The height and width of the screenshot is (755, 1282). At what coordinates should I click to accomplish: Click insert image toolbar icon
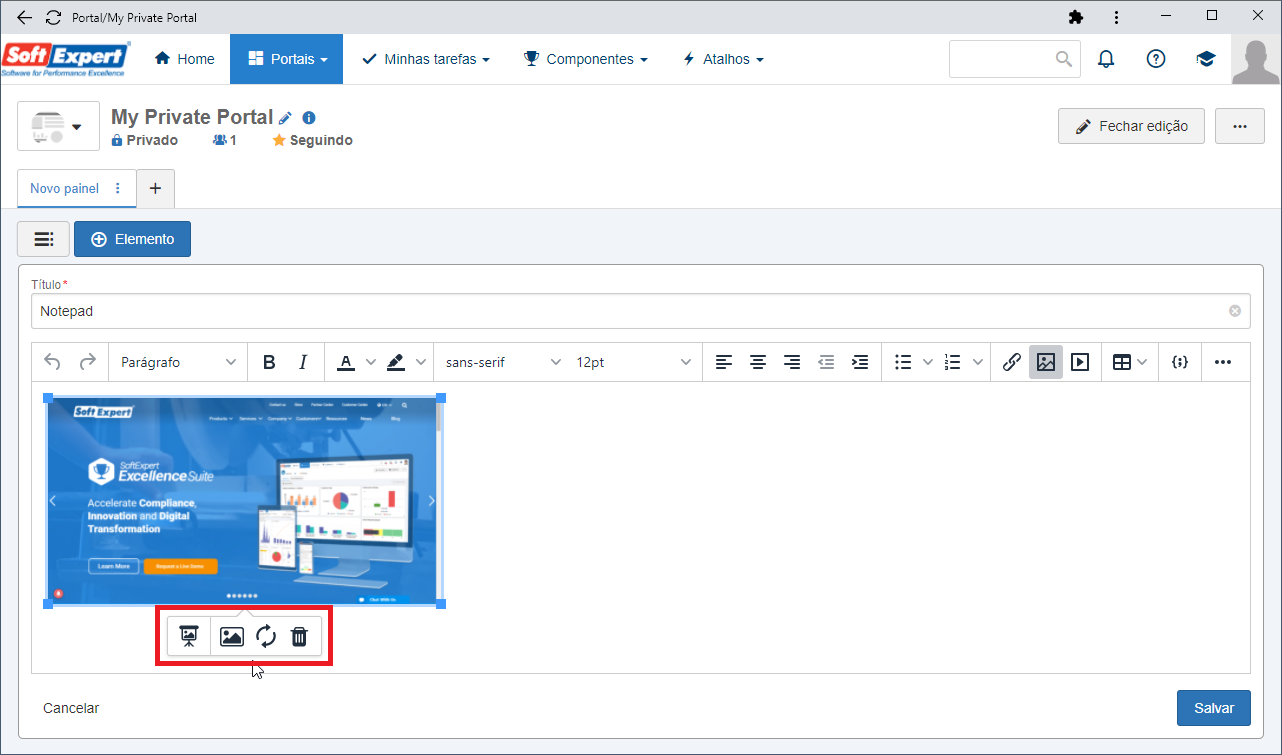pyautogui.click(x=1046, y=362)
